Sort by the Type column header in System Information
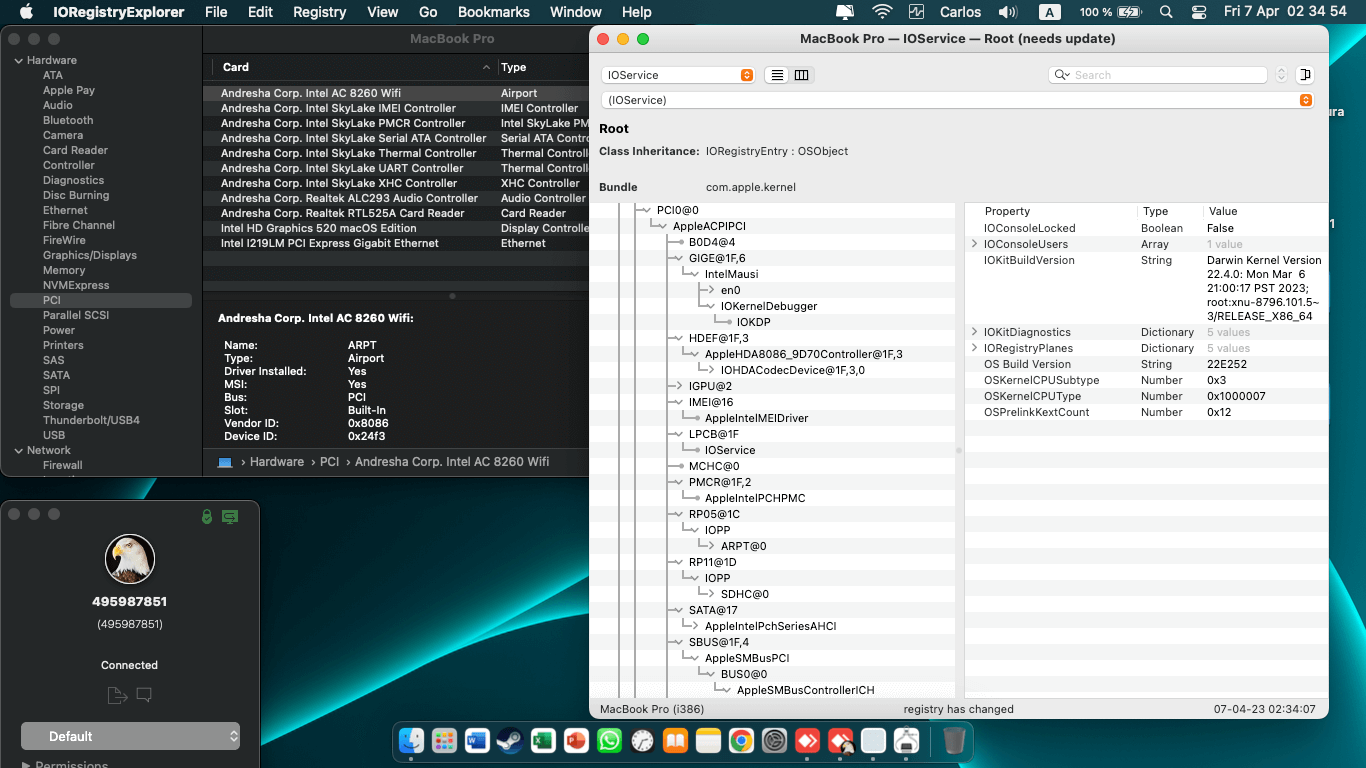Screen dimensions: 1366x768 [544, 68]
